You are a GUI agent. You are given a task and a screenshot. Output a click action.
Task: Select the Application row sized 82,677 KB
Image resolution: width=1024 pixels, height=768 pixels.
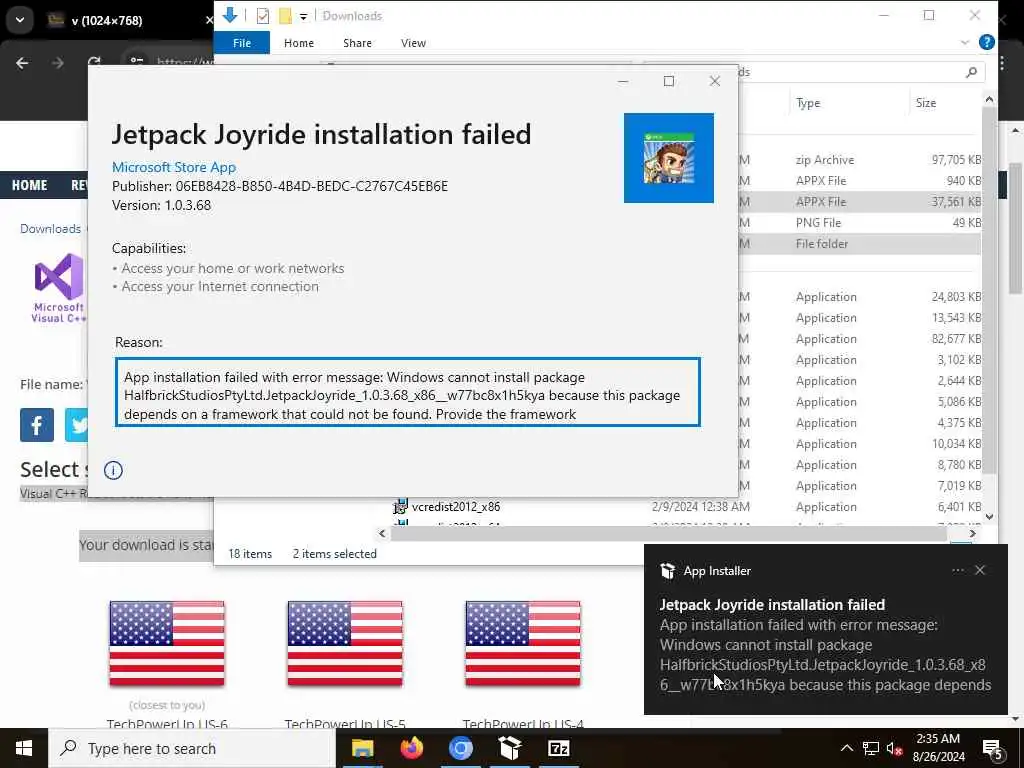pos(859,339)
